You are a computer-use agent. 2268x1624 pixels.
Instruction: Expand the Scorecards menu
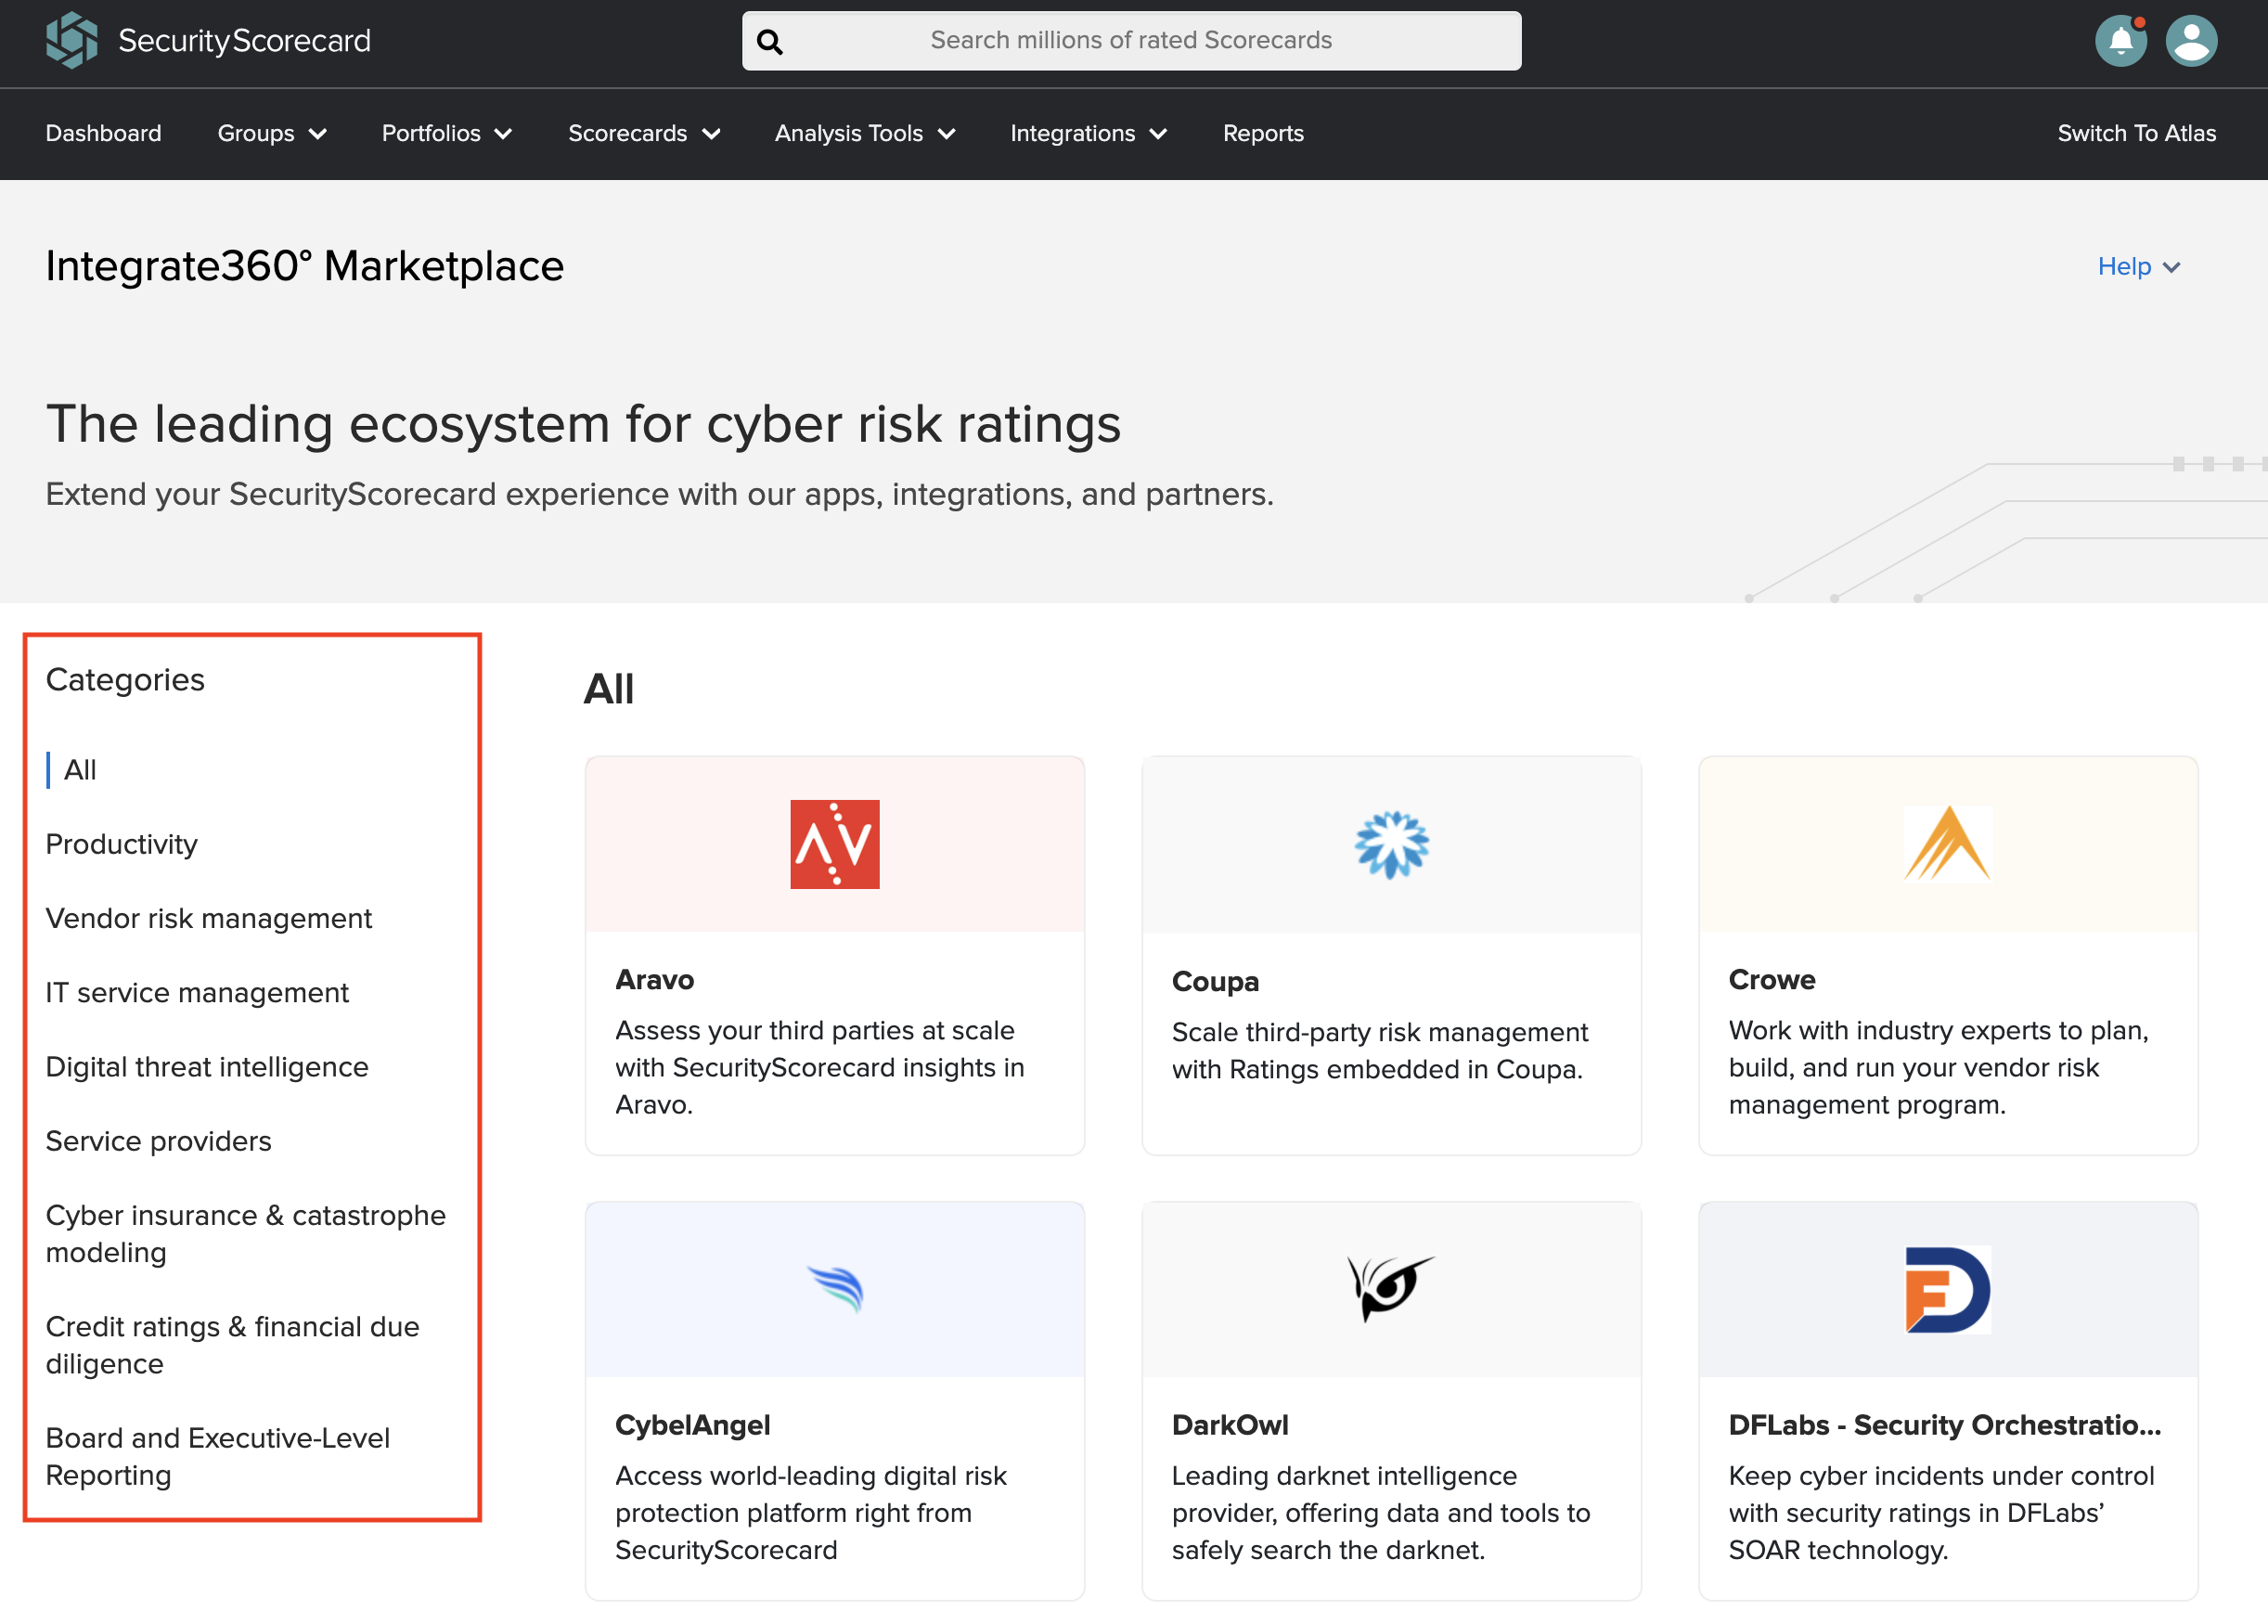[644, 133]
